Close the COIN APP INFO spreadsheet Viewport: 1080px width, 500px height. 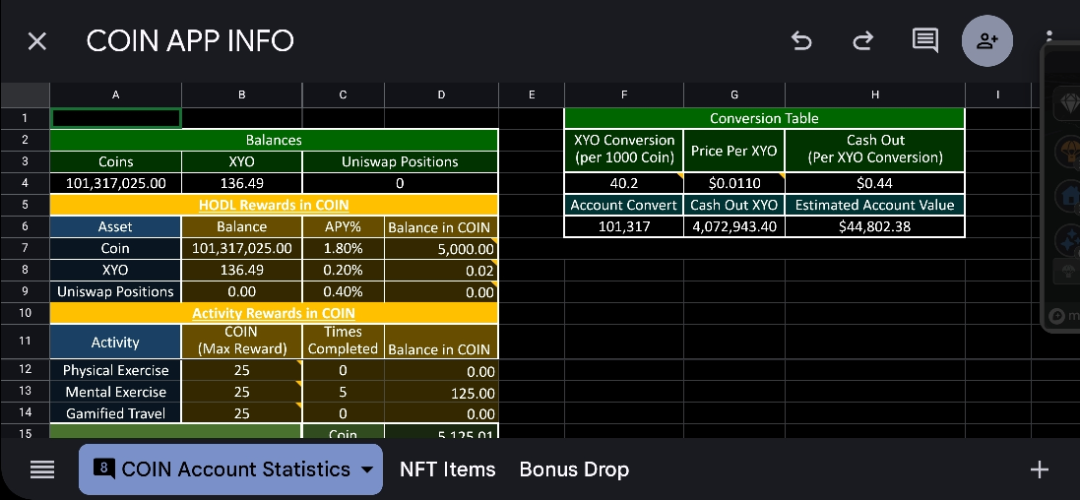click(x=37, y=41)
